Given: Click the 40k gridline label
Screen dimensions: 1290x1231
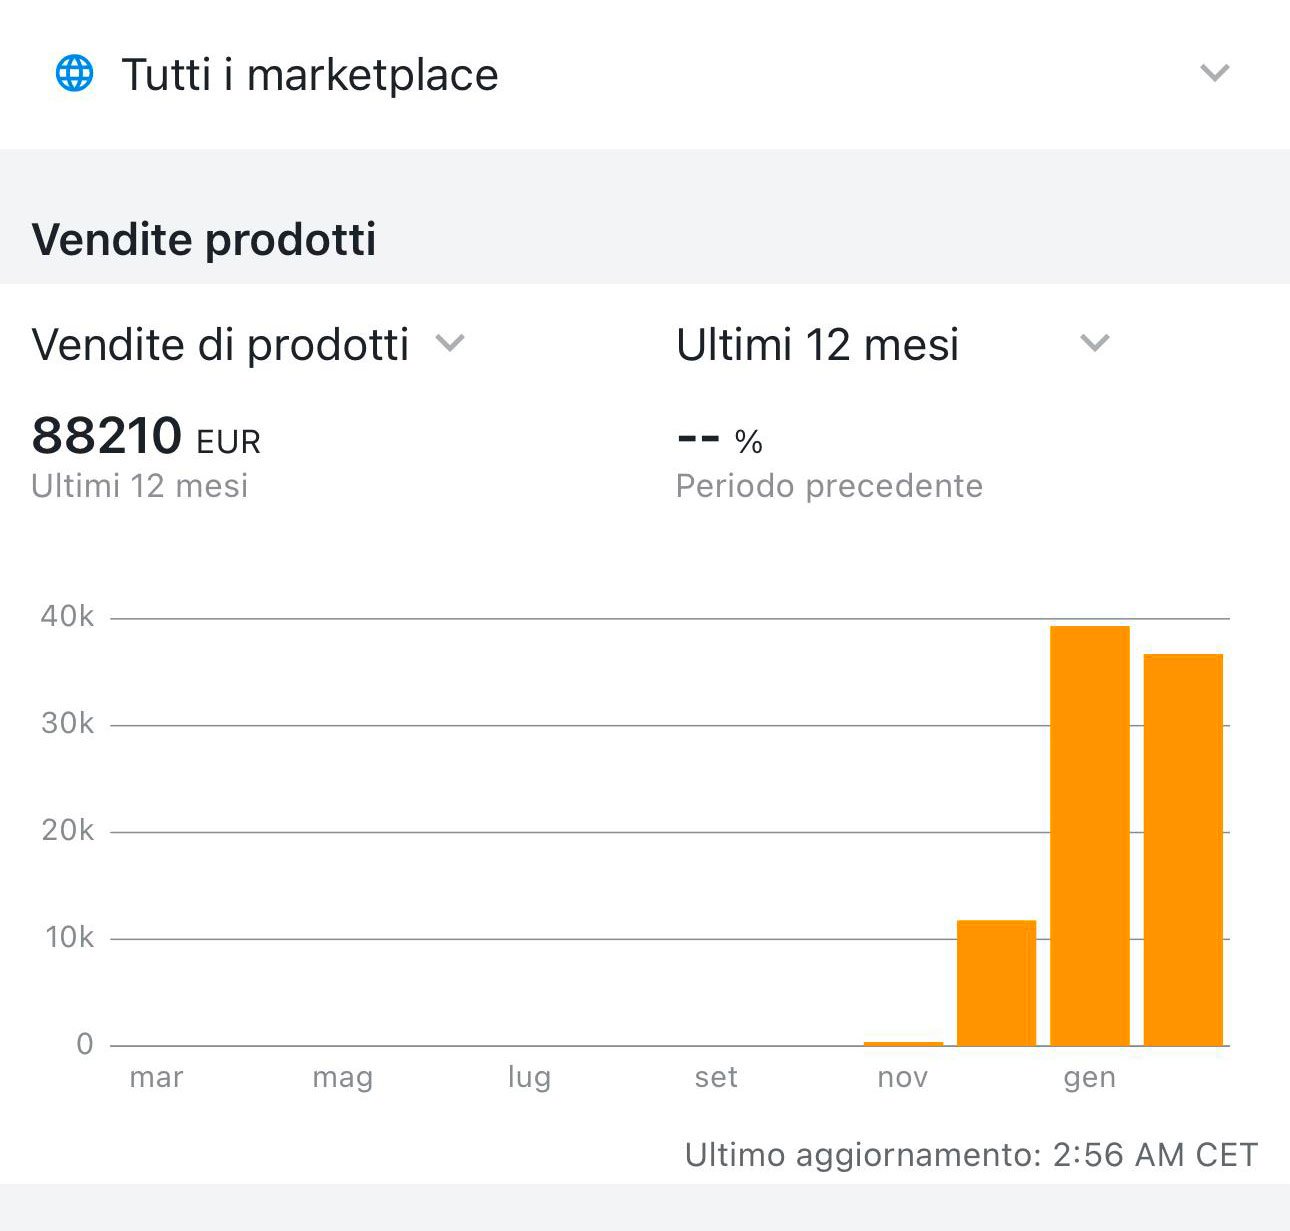Looking at the screenshot, I should [x=67, y=617].
